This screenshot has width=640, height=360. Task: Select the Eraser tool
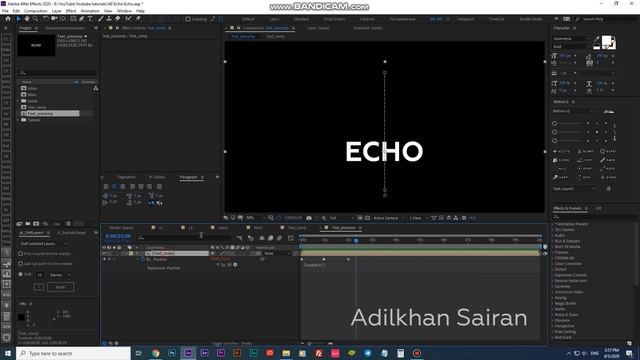118,19
